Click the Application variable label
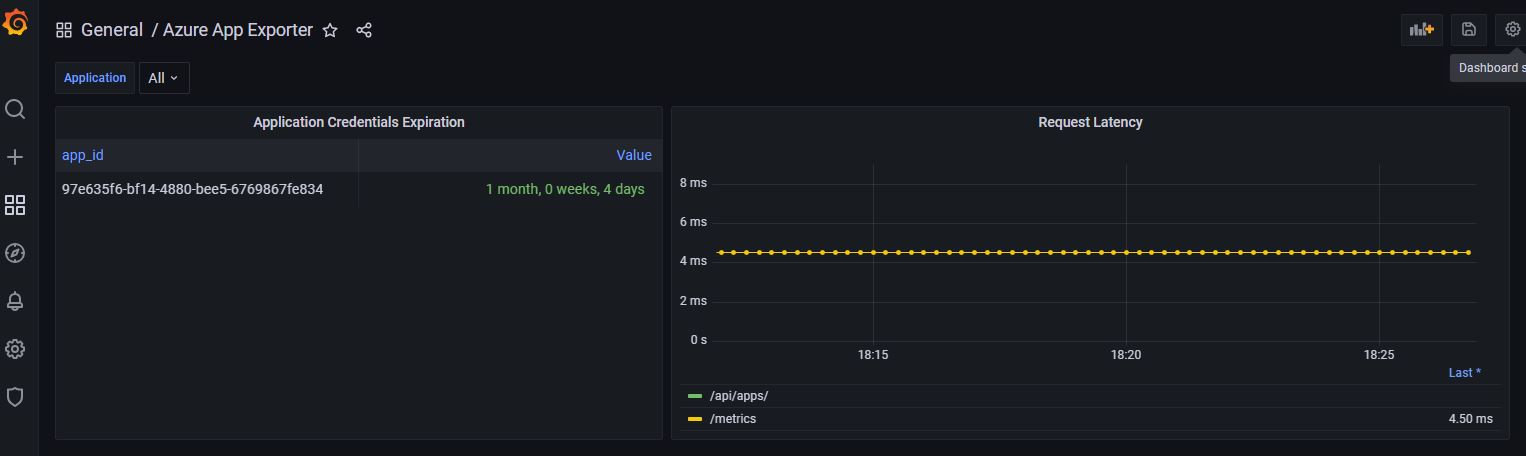Image resolution: width=1526 pixels, height=456 pixels. (95, 78)
